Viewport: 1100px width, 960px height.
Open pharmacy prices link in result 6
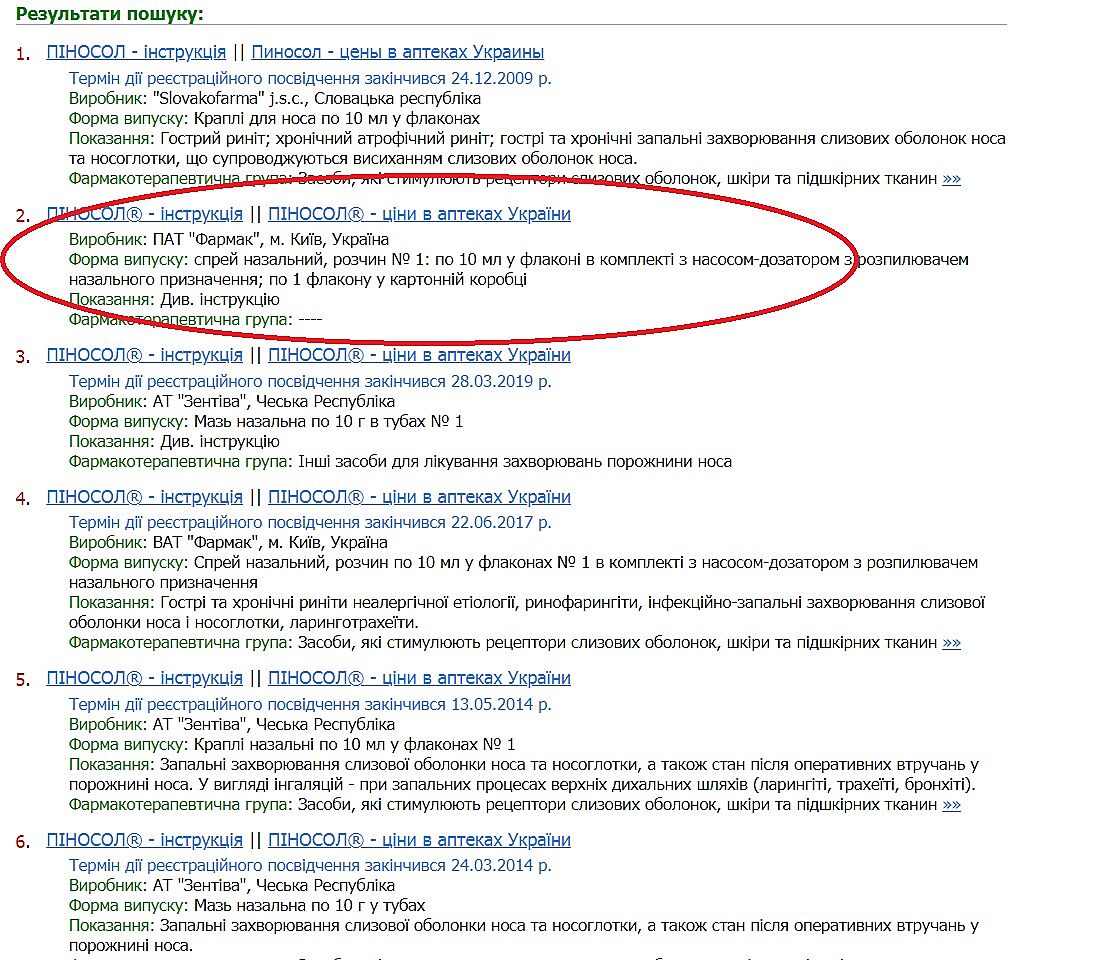419,840
